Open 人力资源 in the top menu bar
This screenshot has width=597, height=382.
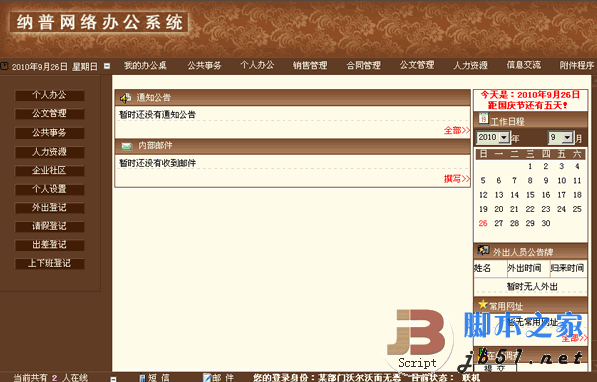pyautogui.click(x=470, y=66)
